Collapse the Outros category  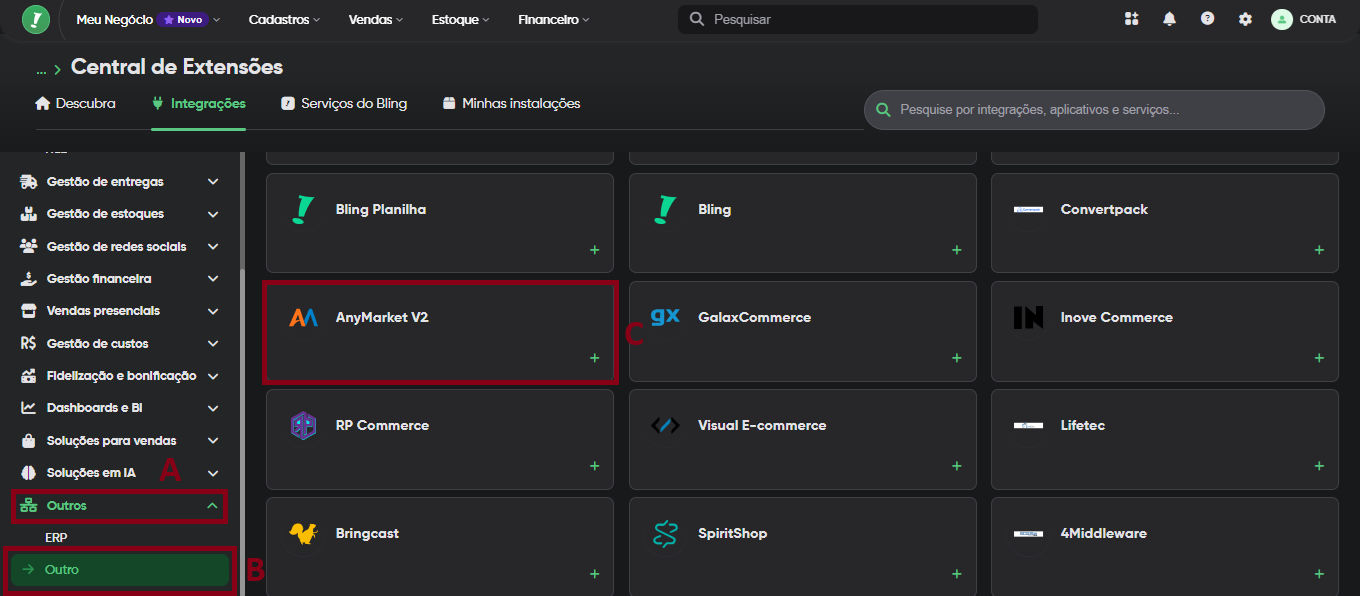120,506
